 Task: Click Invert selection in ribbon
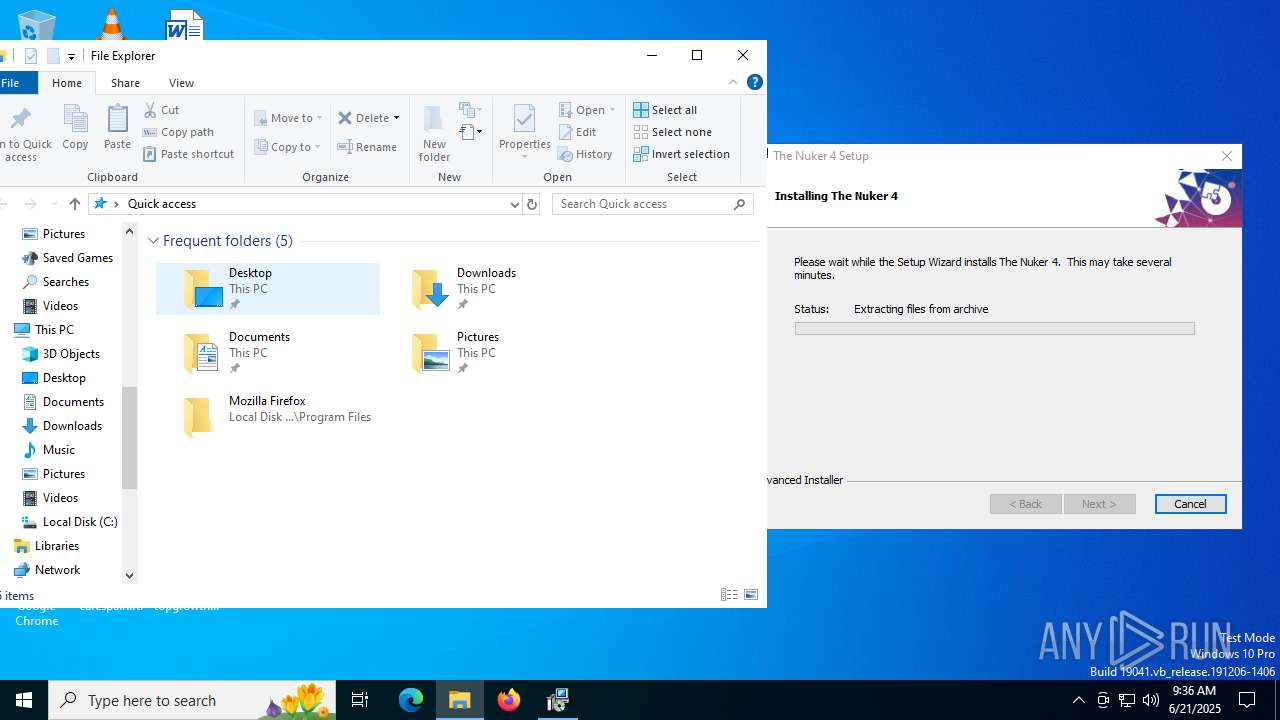coord(681,154)
